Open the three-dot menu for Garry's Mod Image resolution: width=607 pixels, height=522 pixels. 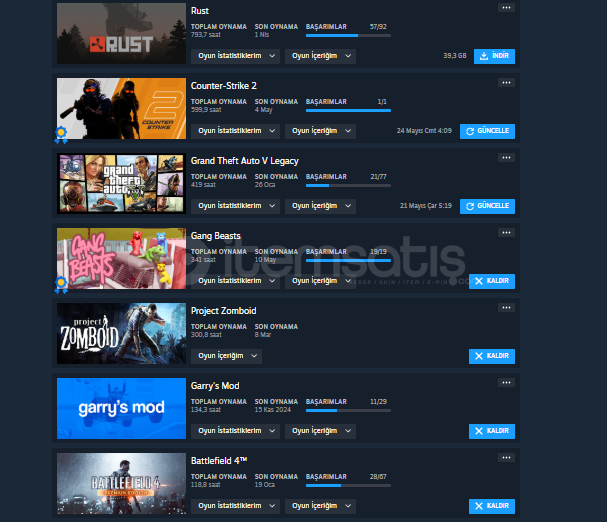506,383
